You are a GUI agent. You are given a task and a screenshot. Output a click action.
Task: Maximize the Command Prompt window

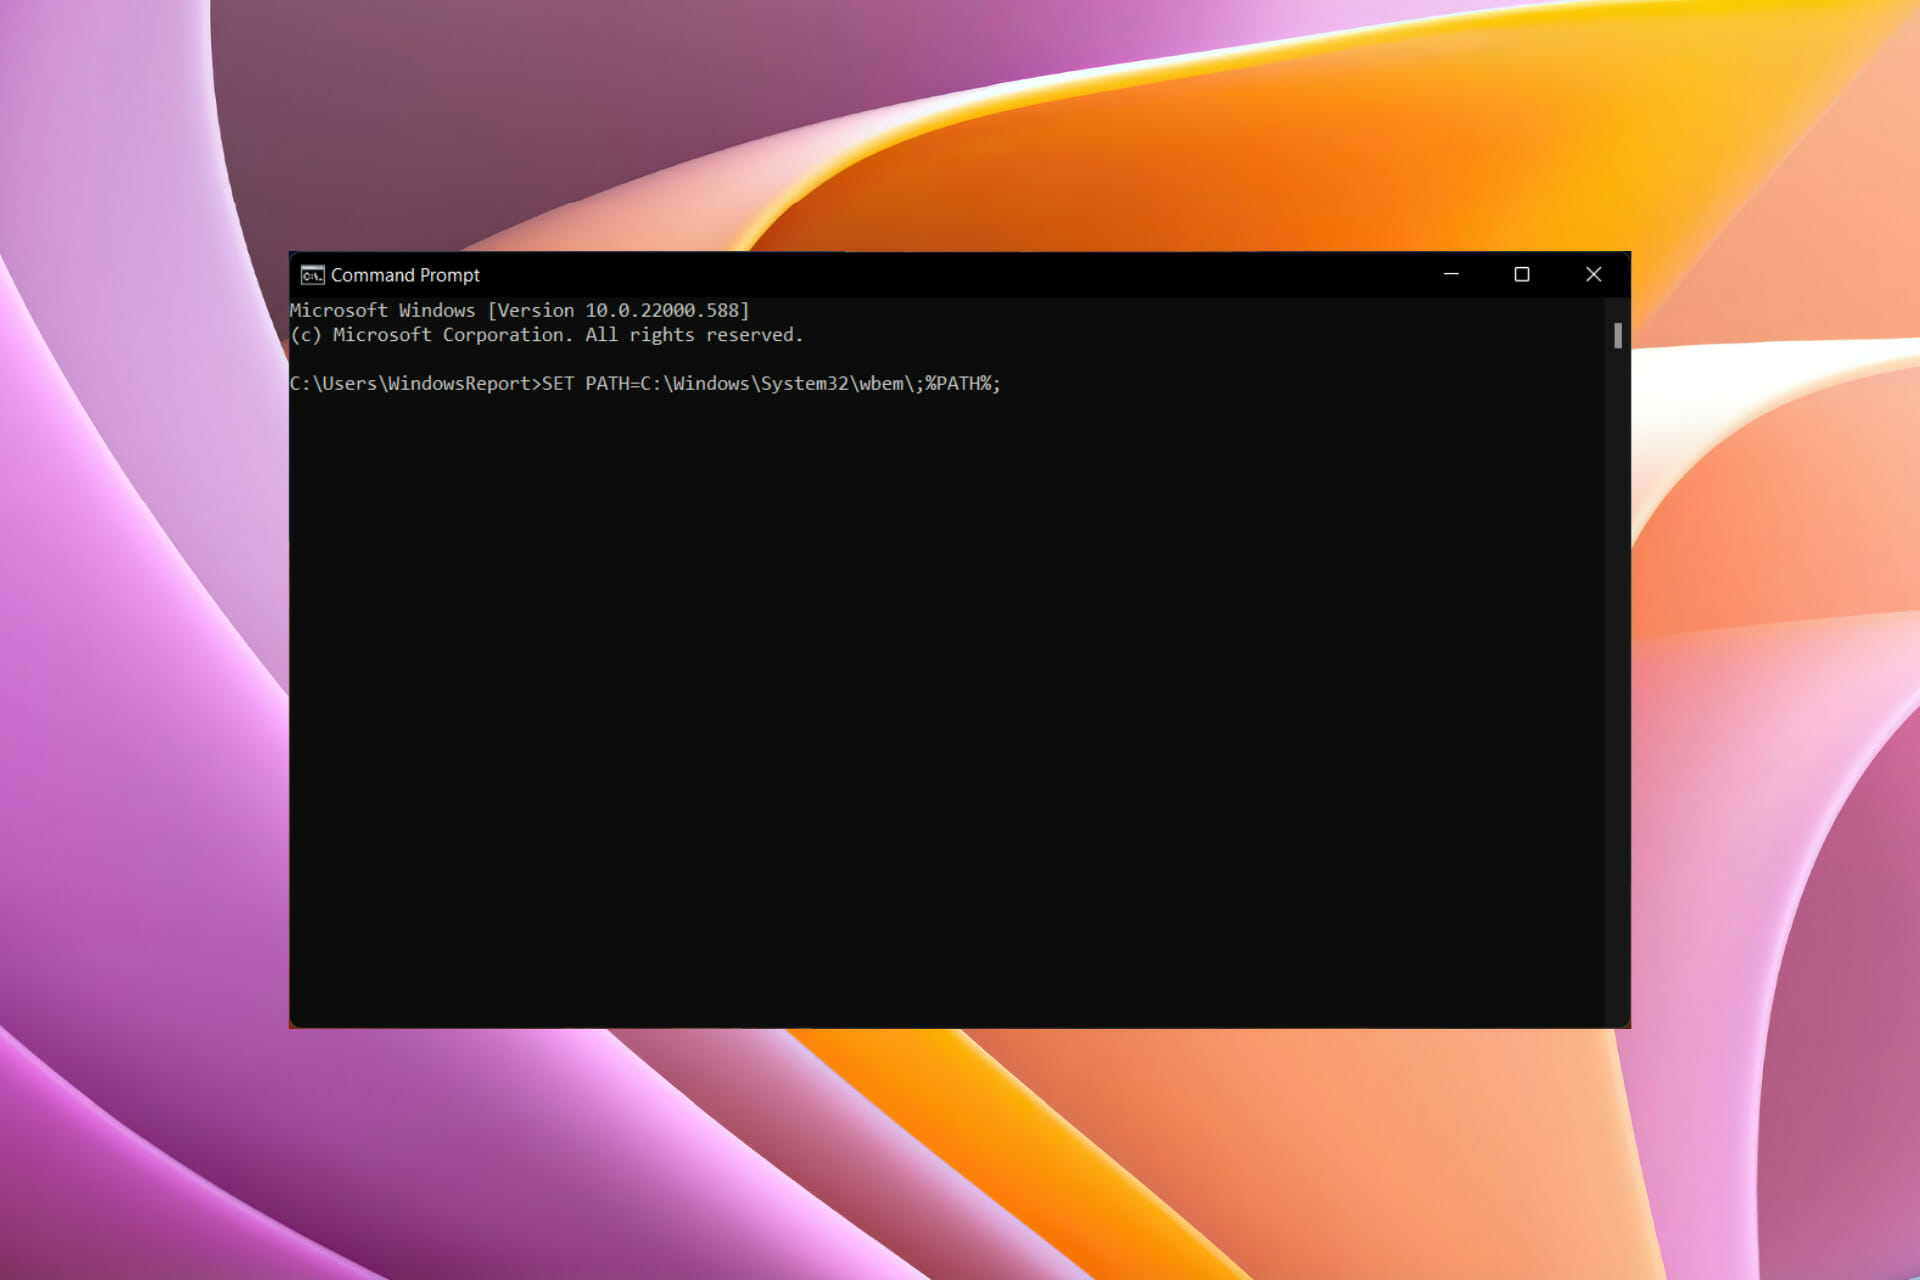[x=1522, y=274]
